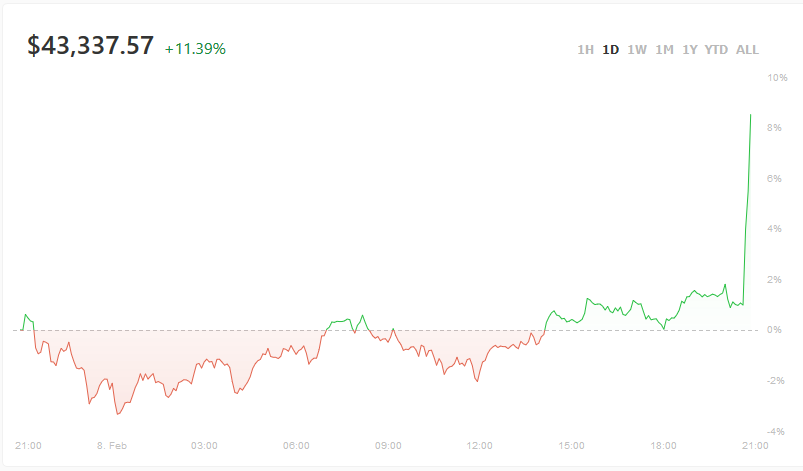Screen dimensions: 803x471
Task: Click the +11.39% change indicator
Action: coord(195,48)
